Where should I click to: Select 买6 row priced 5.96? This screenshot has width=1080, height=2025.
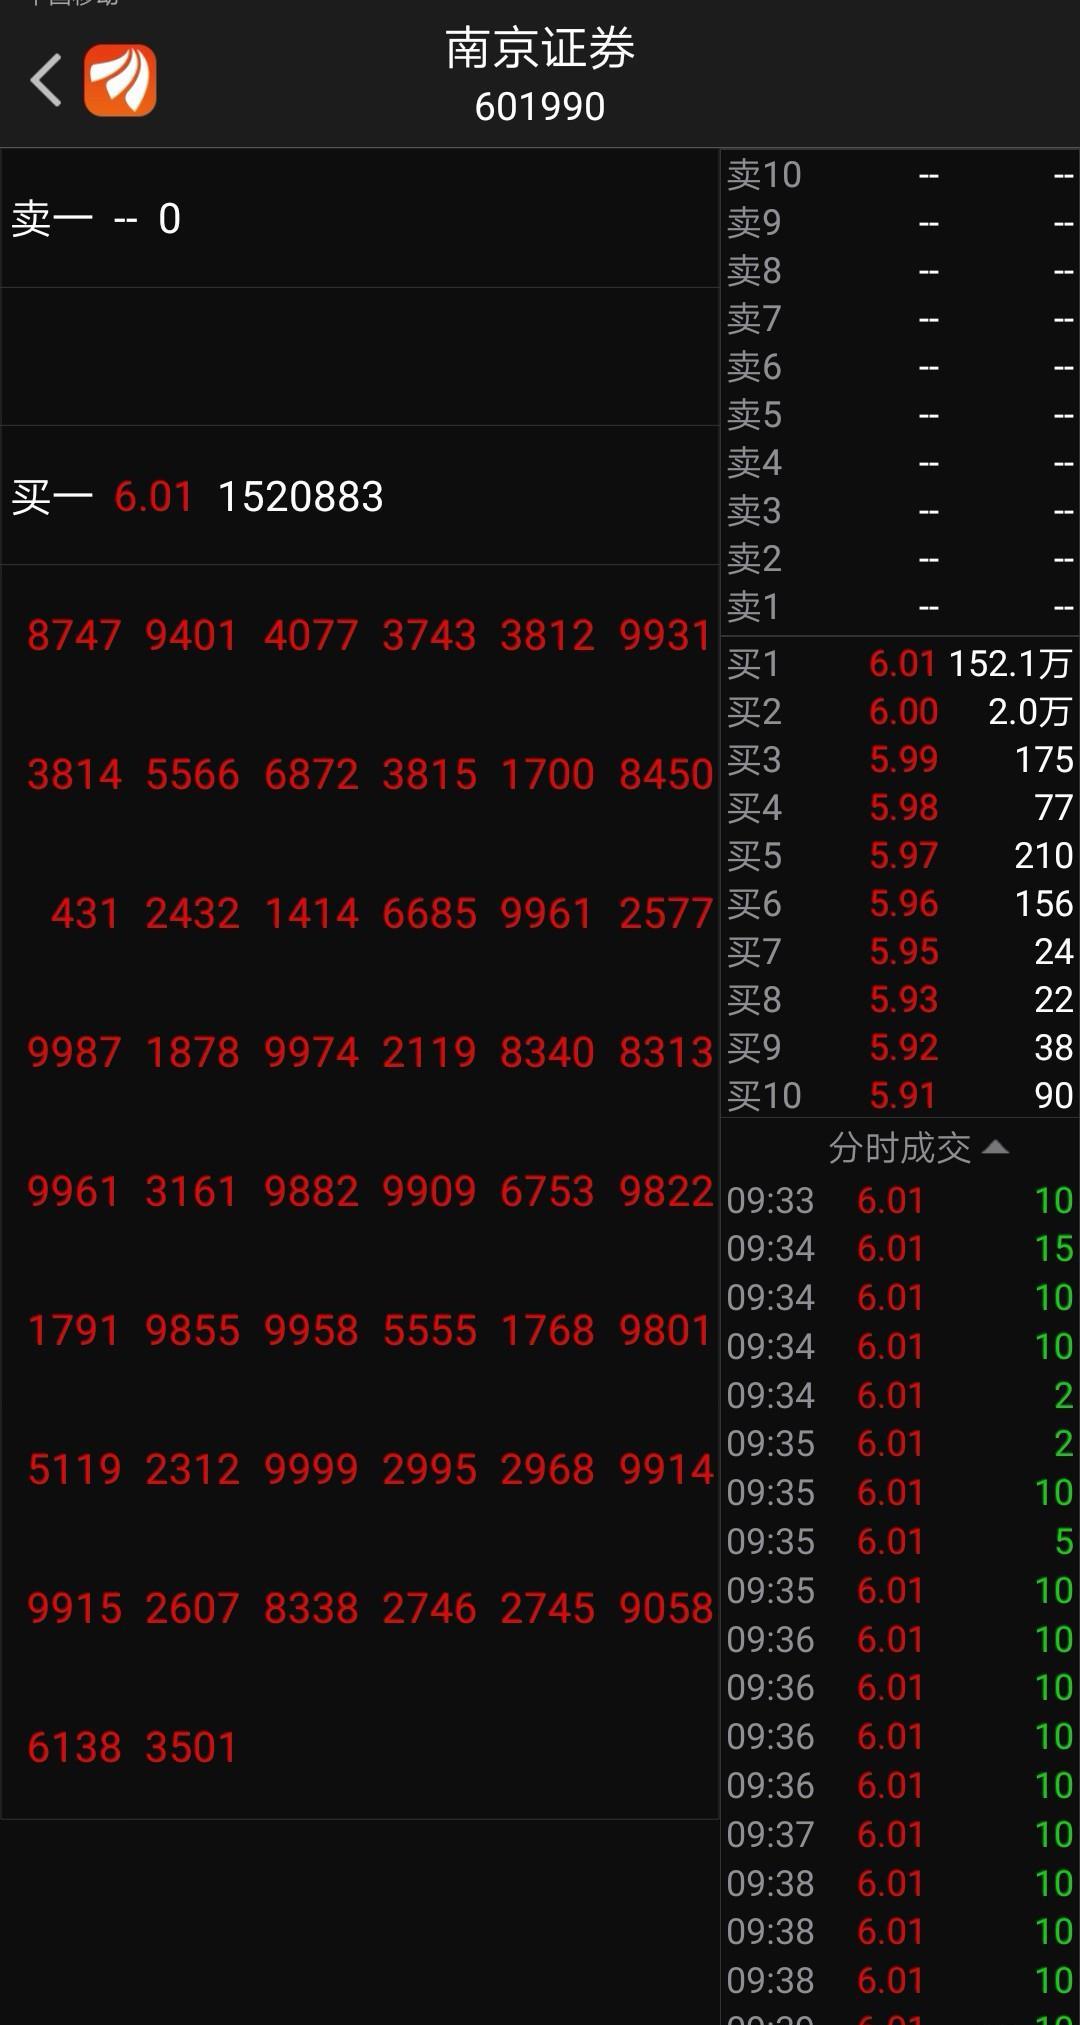click(900, 903)
